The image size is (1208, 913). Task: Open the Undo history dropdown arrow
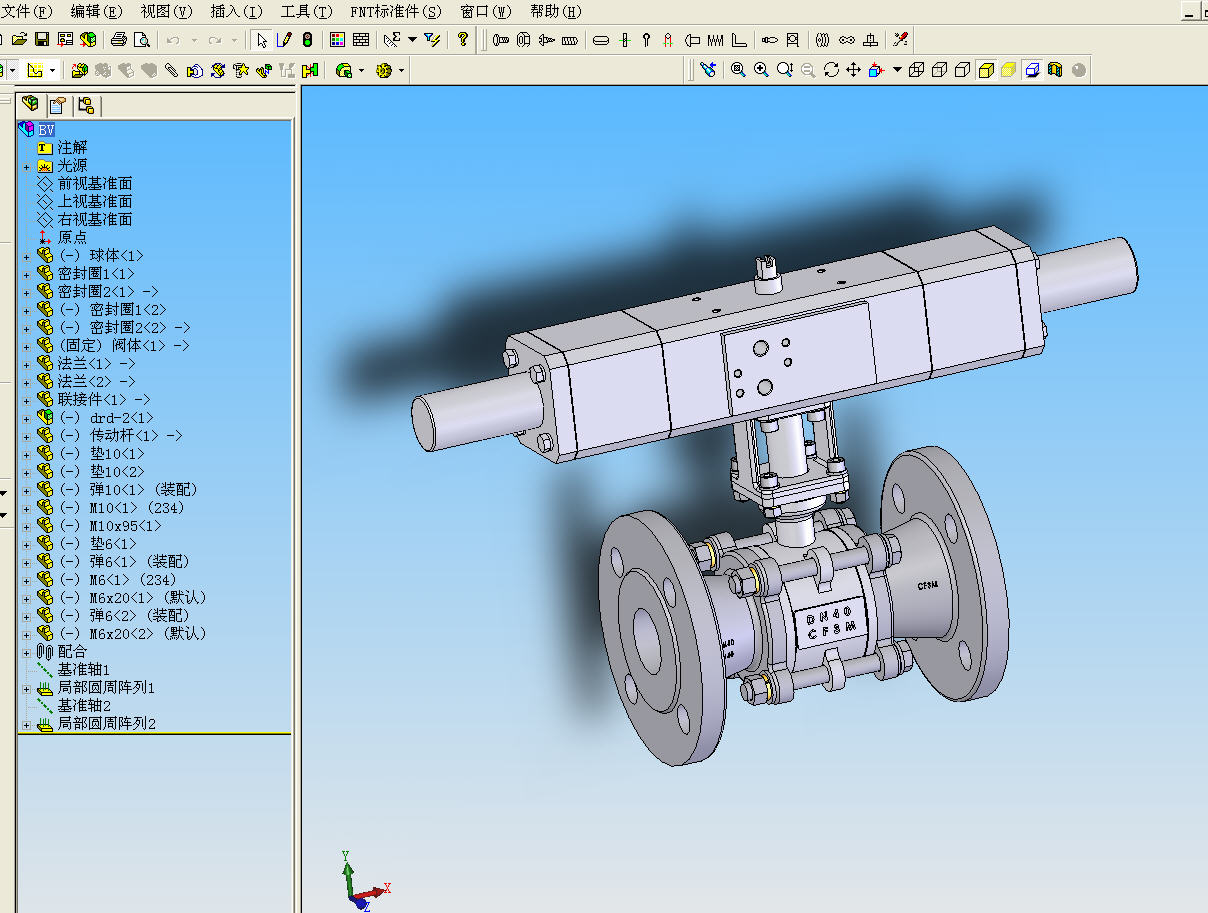coord(192,40)
